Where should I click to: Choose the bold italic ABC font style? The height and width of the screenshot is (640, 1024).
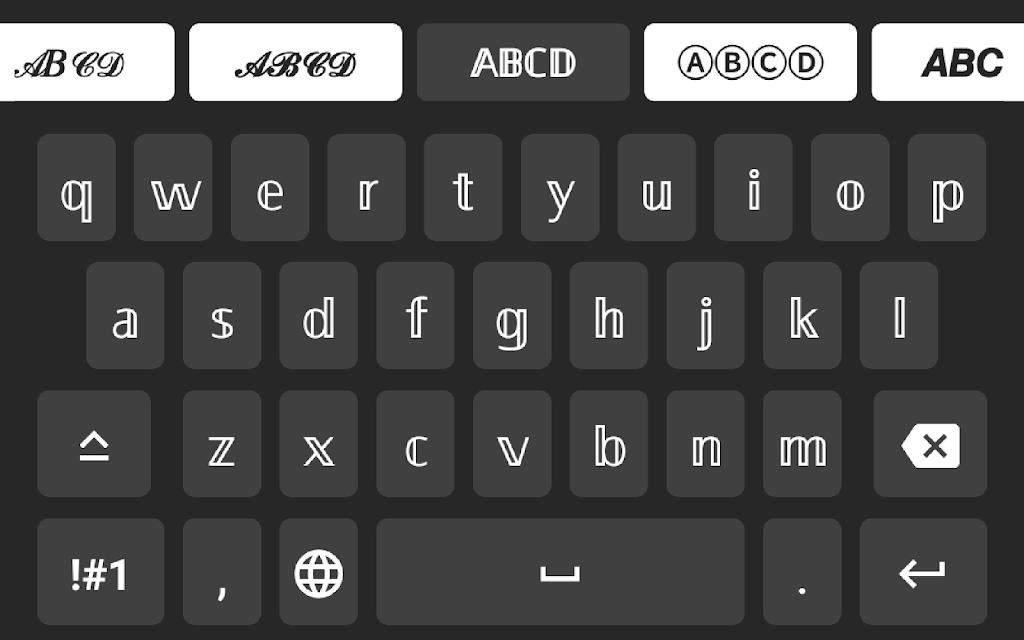tap(948, 62)
